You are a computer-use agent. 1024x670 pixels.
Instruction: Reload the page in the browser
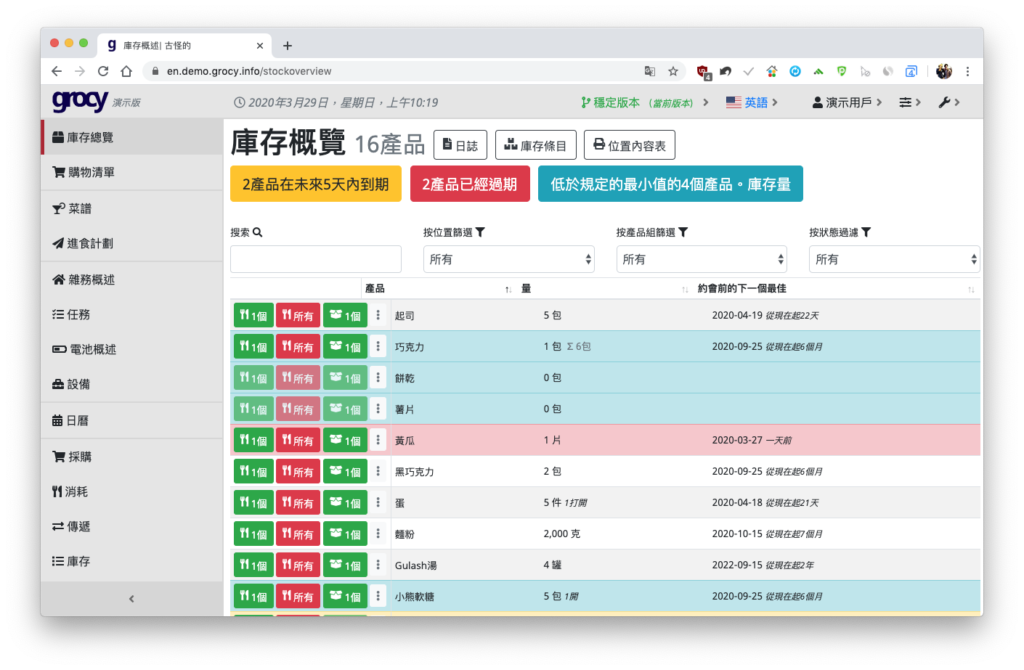103,71
